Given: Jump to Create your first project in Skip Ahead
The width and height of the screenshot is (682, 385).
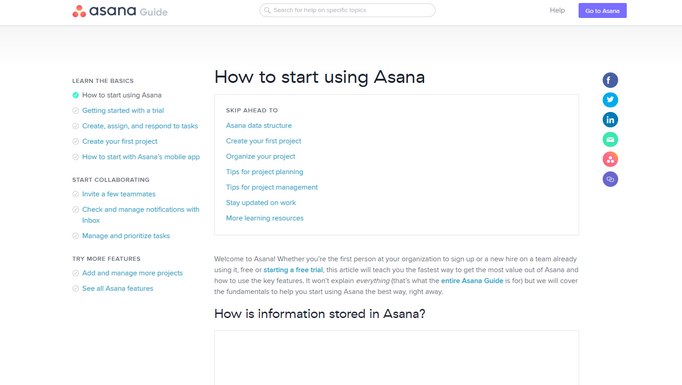Looking at the screenshot, I should pyautogui.click(x=263, y=141).
